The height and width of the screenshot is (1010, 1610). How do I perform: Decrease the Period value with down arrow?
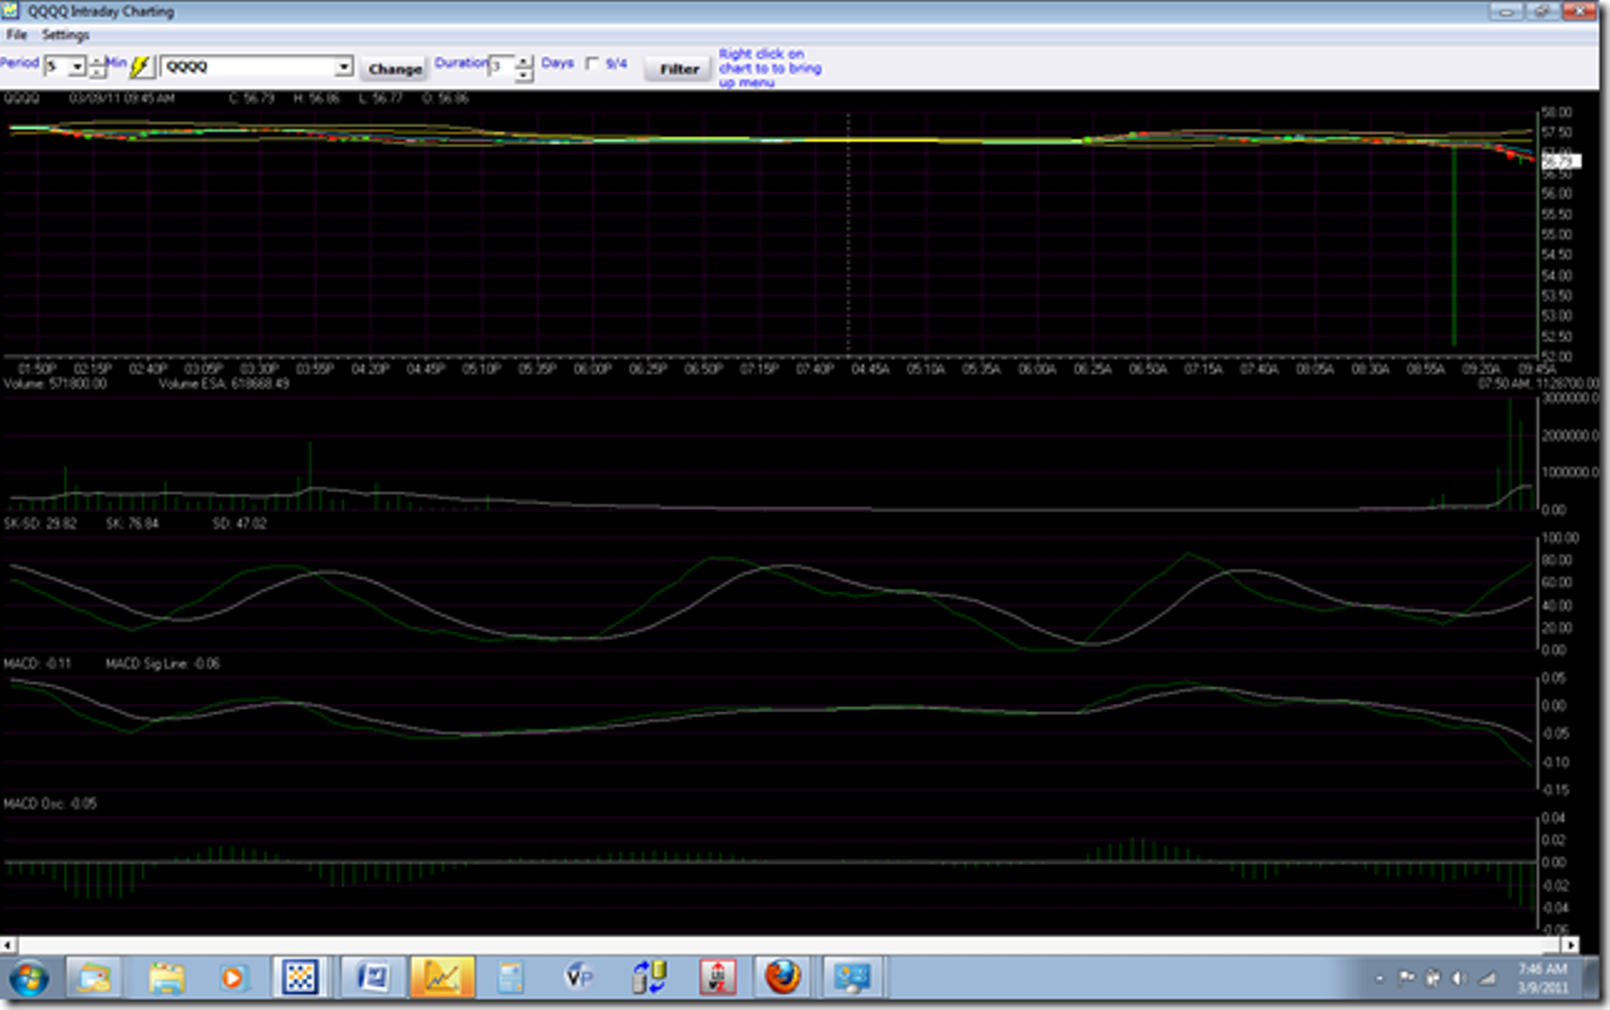(97, 73)
